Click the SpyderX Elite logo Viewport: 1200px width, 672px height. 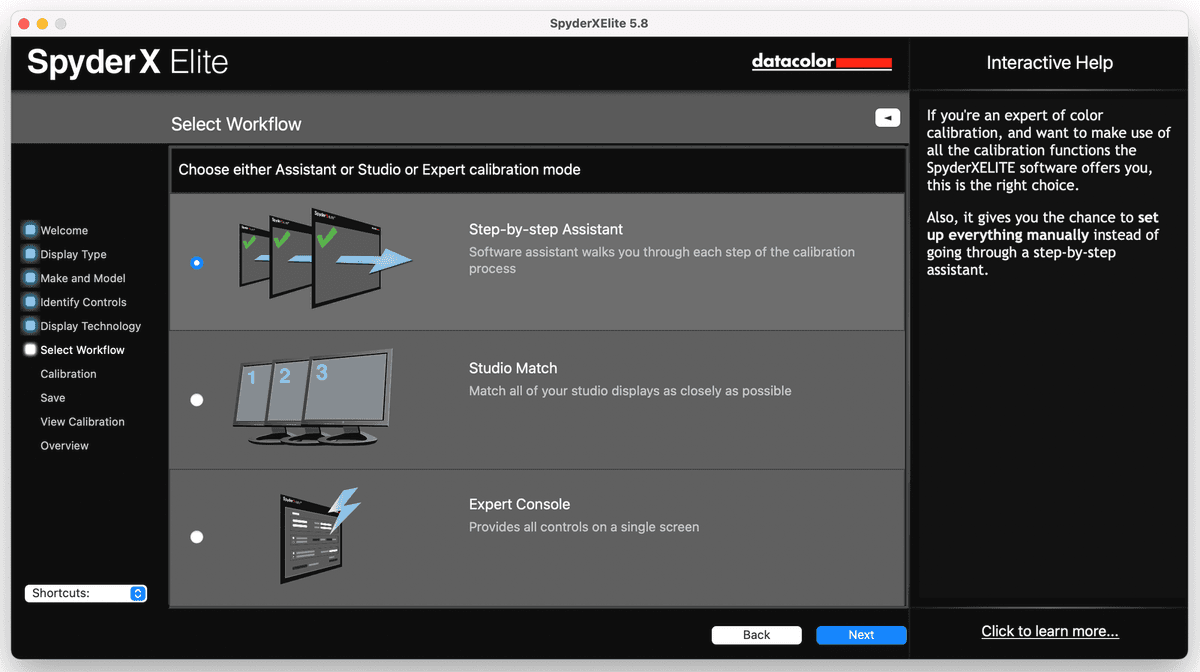pos(126,61)
